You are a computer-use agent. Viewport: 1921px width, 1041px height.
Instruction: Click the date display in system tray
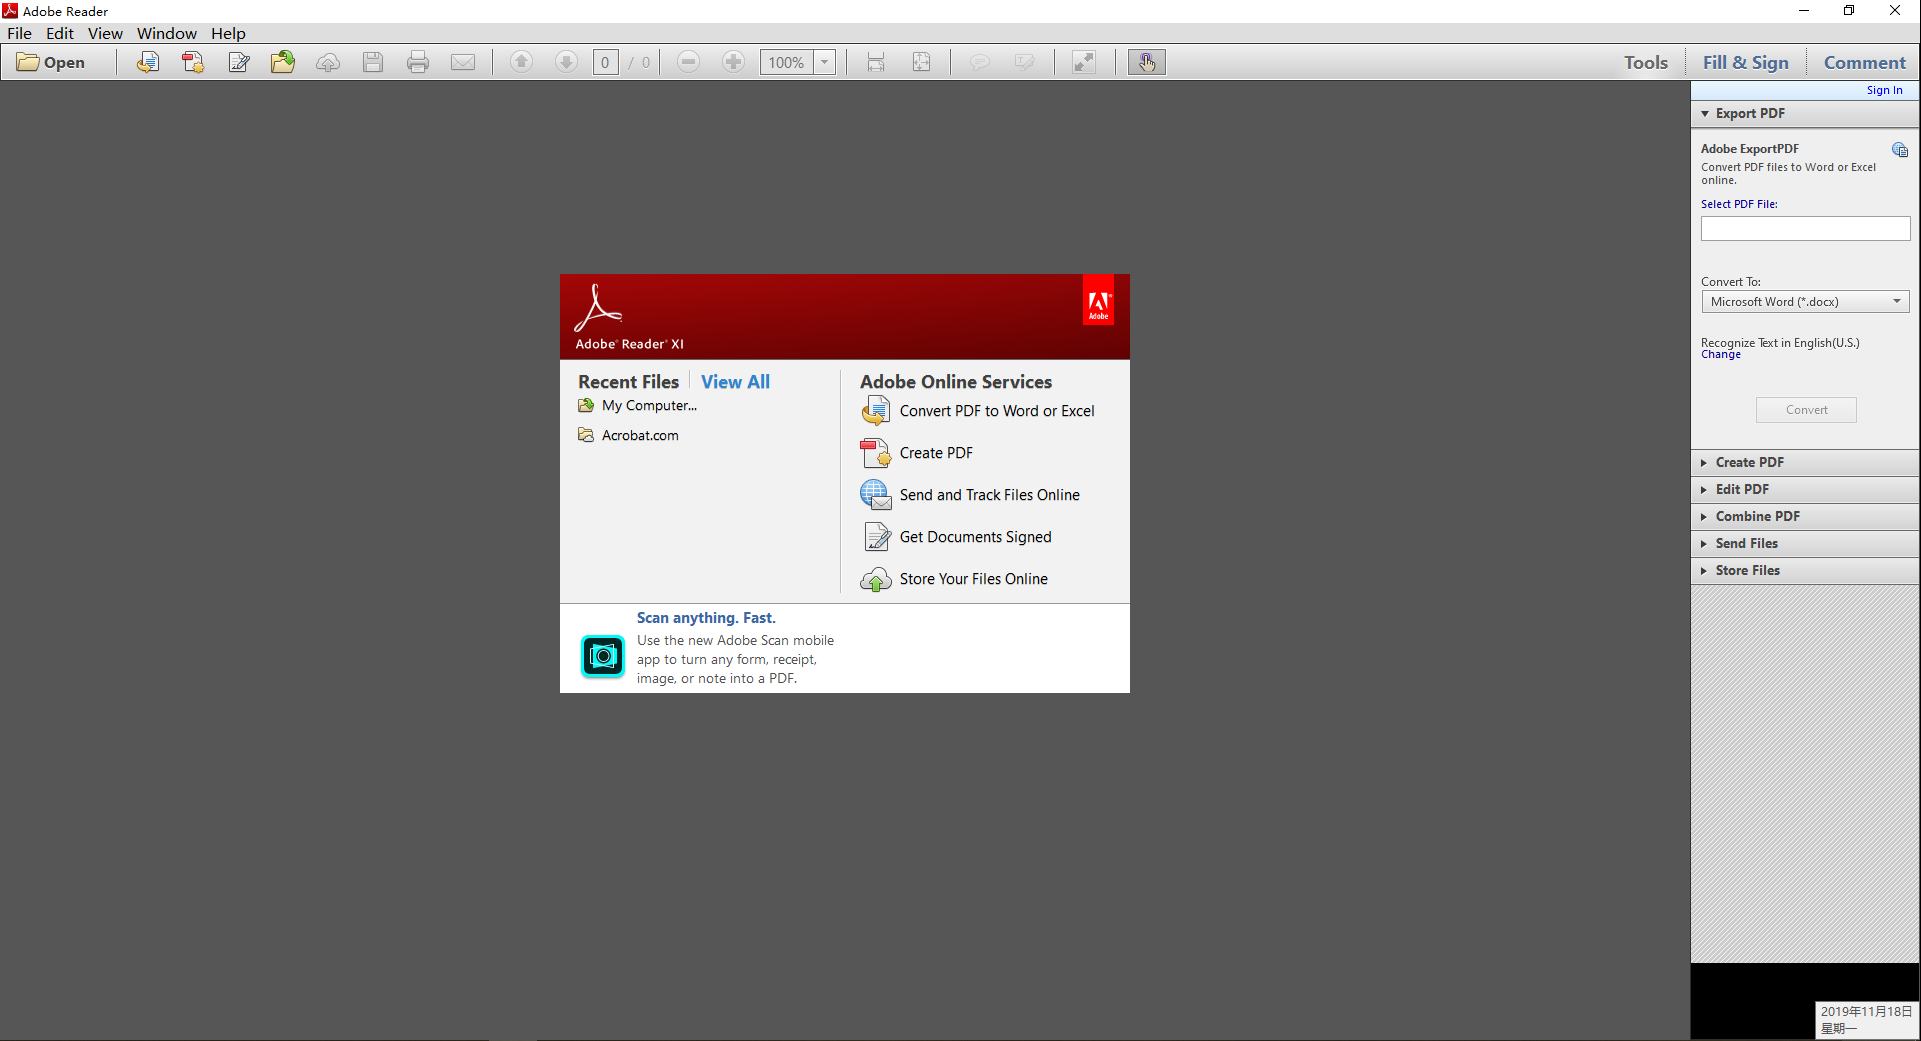point(1866,1020)
